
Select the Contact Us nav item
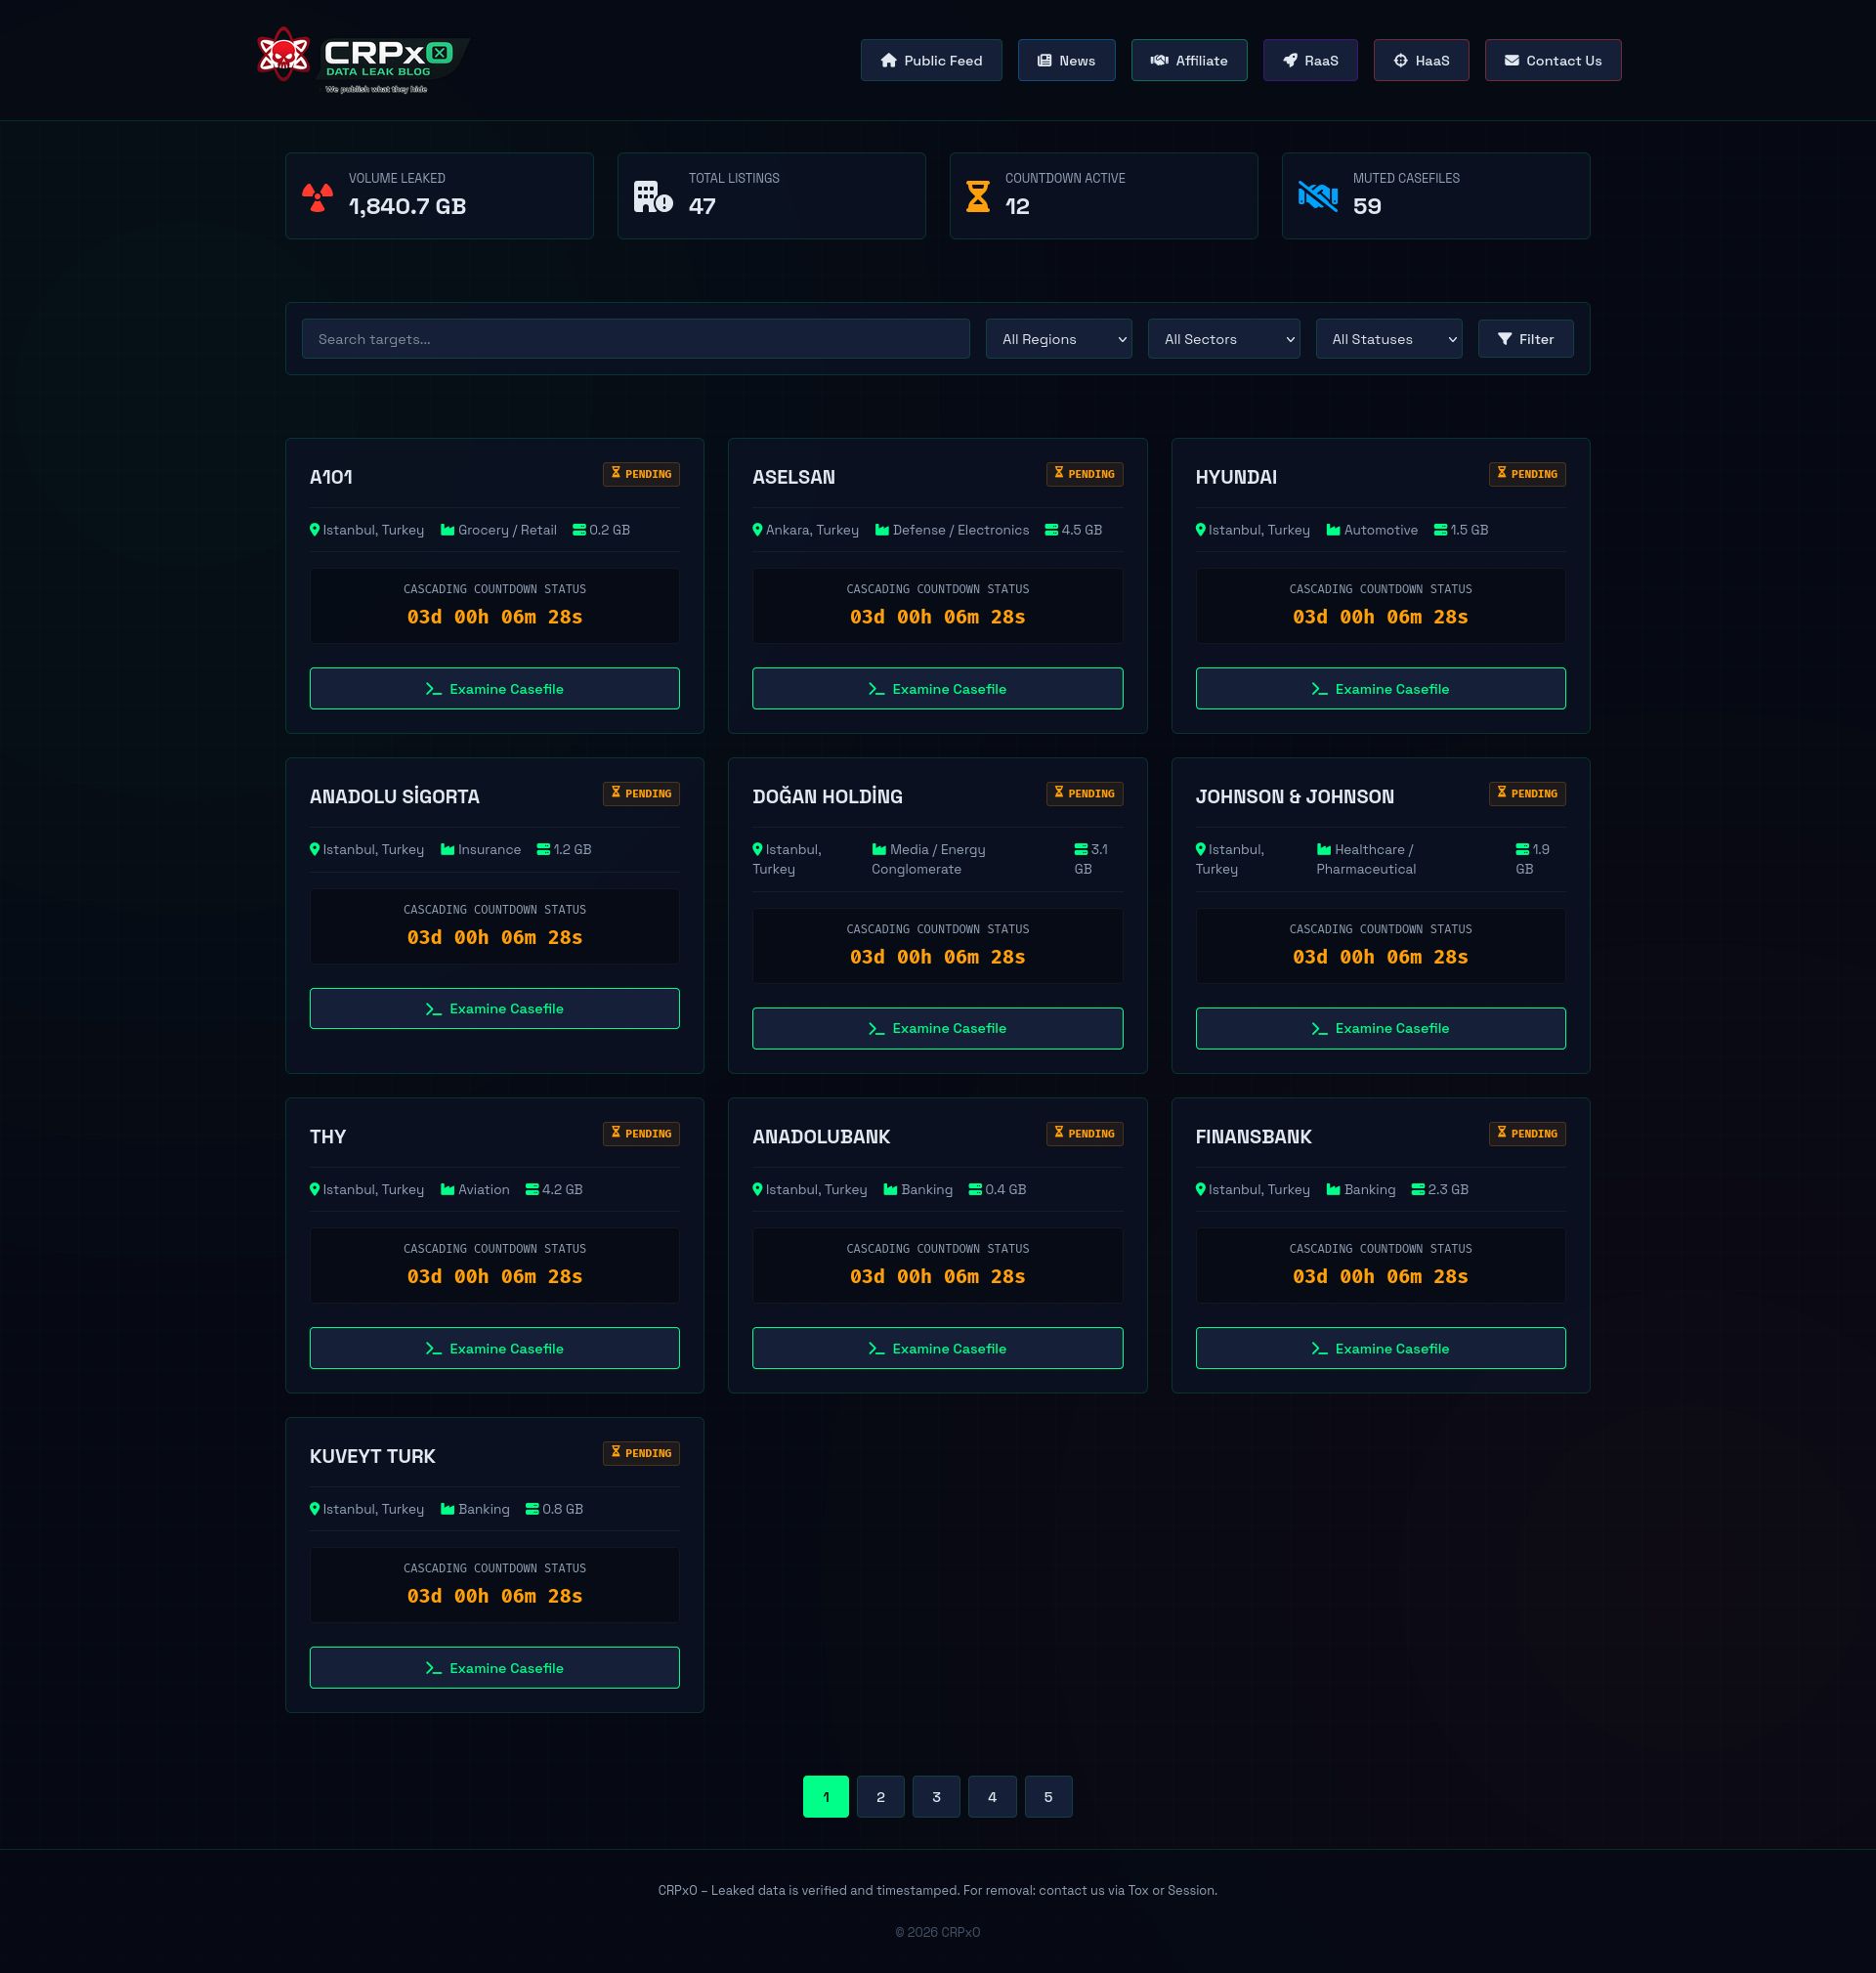pos(1553,60)
